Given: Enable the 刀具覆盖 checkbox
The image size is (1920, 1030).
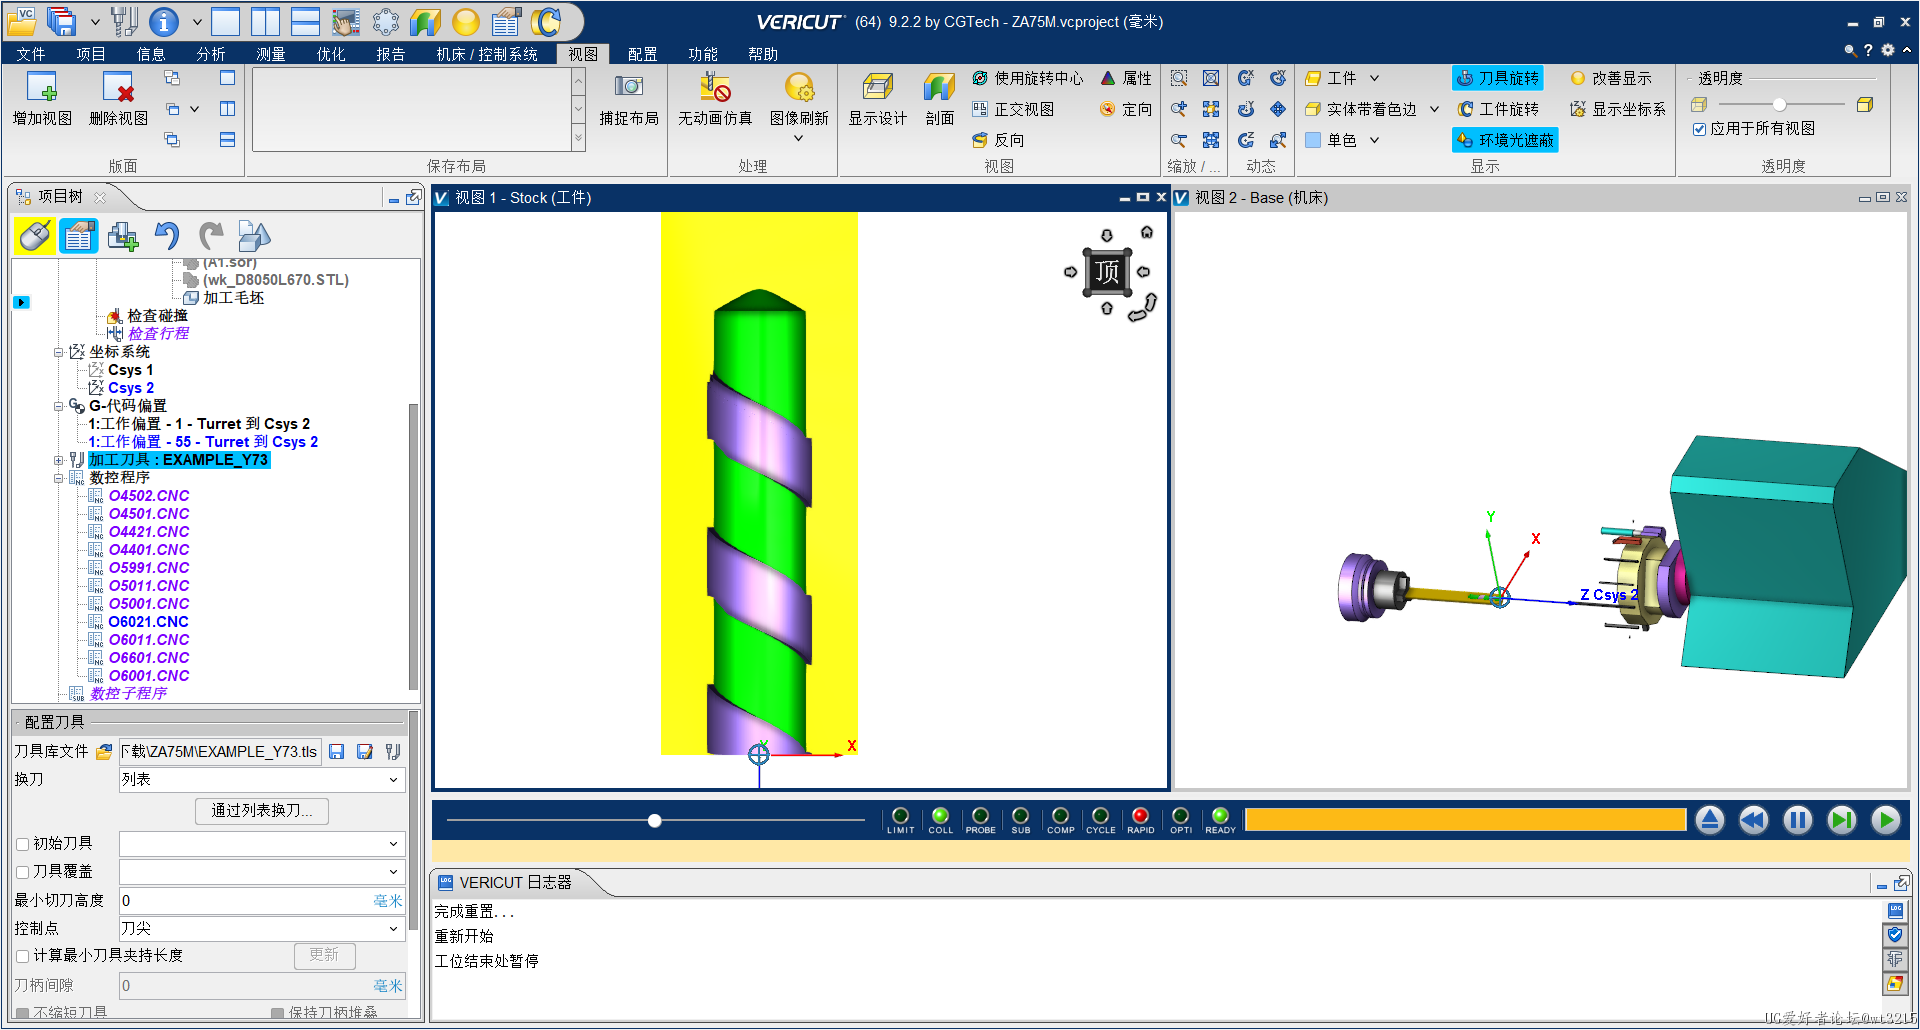Looking at the screenshot, I should [23, 872].
